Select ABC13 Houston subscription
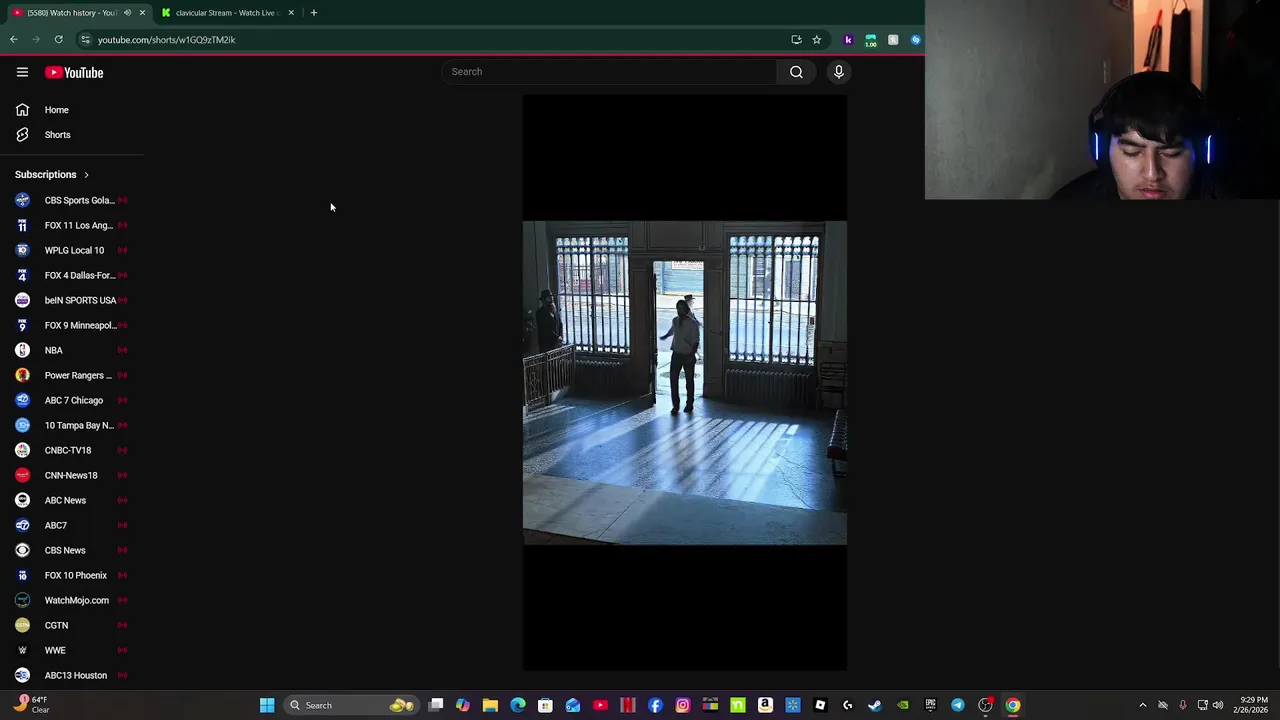 pos(72,675)
